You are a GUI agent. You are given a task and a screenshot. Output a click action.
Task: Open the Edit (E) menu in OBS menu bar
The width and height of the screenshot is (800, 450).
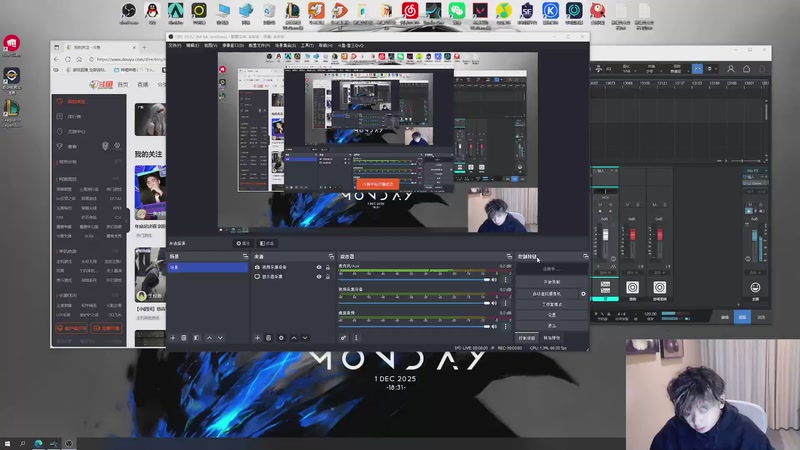192,45
